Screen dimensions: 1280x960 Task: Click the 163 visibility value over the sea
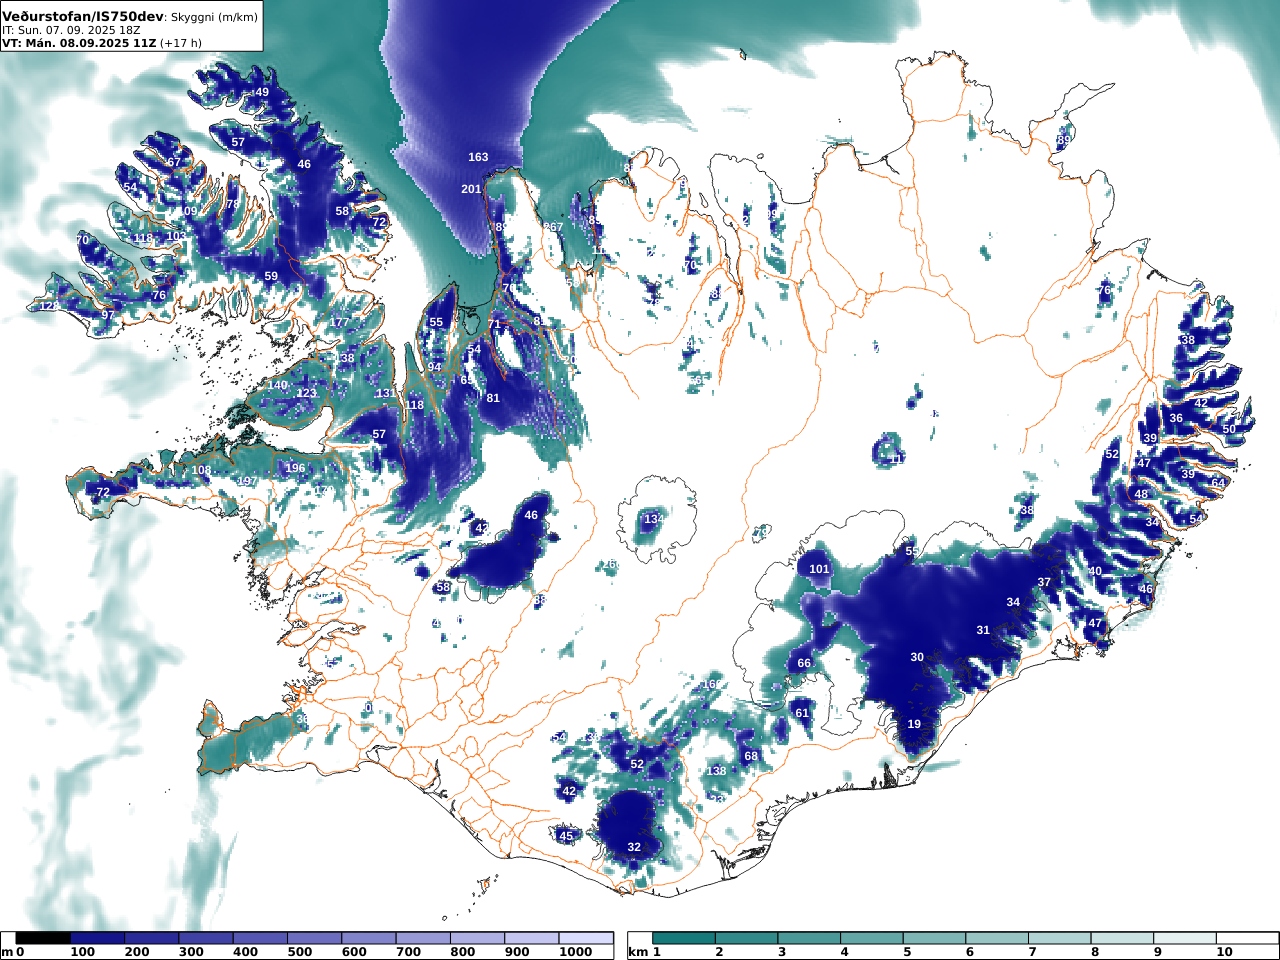(478, 157)
